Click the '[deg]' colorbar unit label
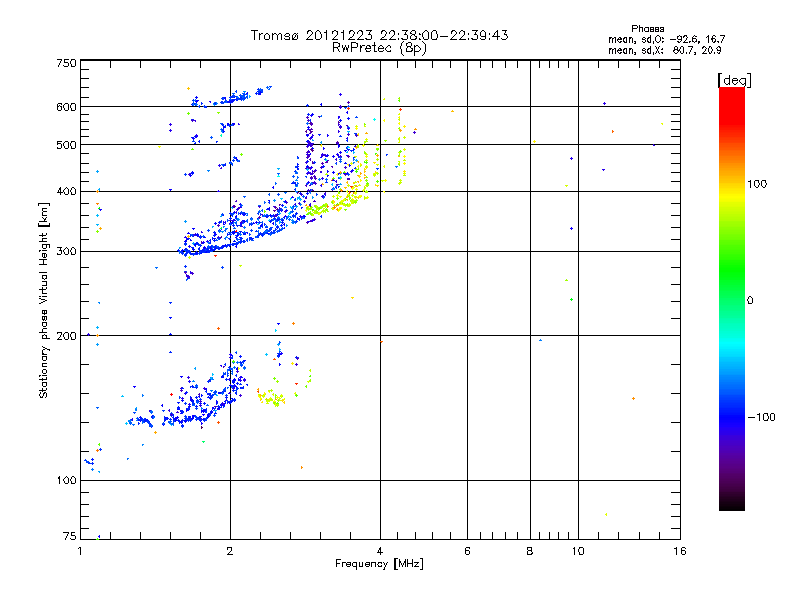The image size is (800, 600). (734, 80)
